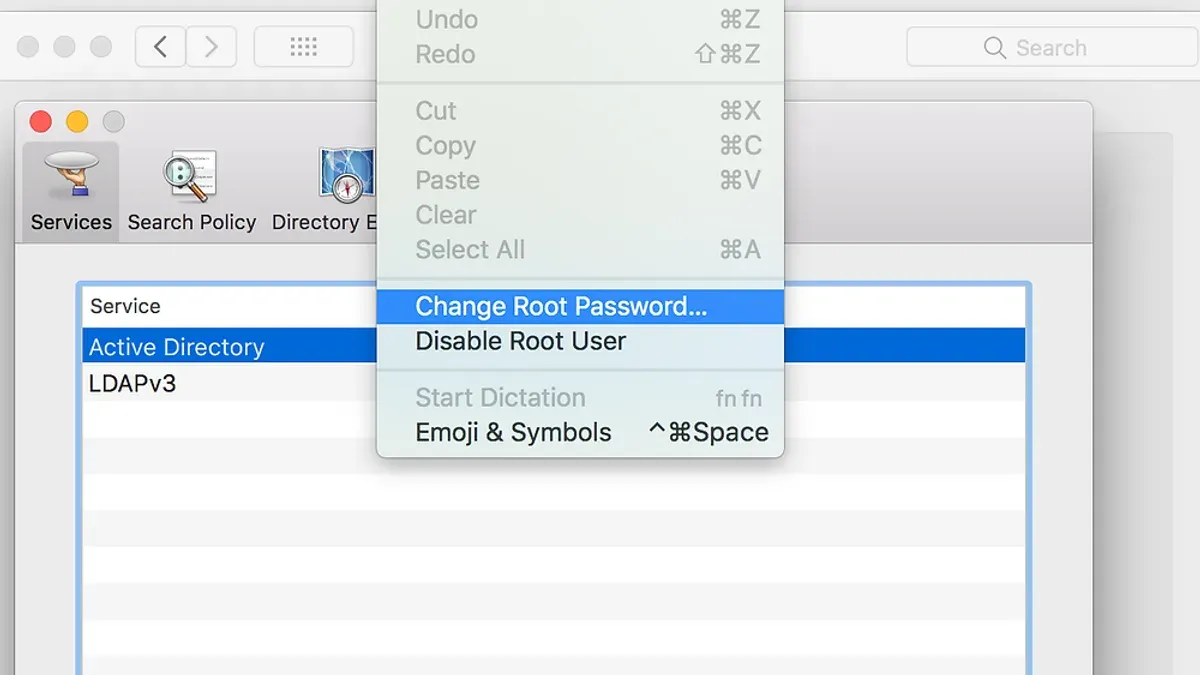The image size is (1200, 675).
Task: Click the Copy menu item
Action: point(580,146)
